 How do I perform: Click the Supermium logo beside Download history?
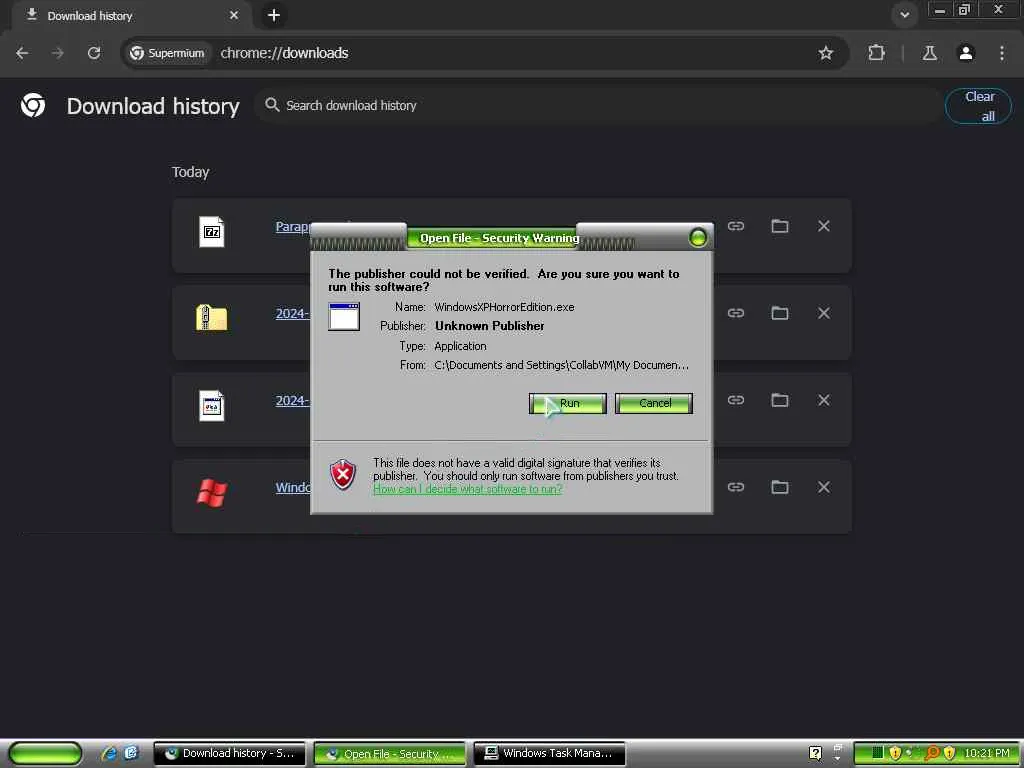(33, 105)
